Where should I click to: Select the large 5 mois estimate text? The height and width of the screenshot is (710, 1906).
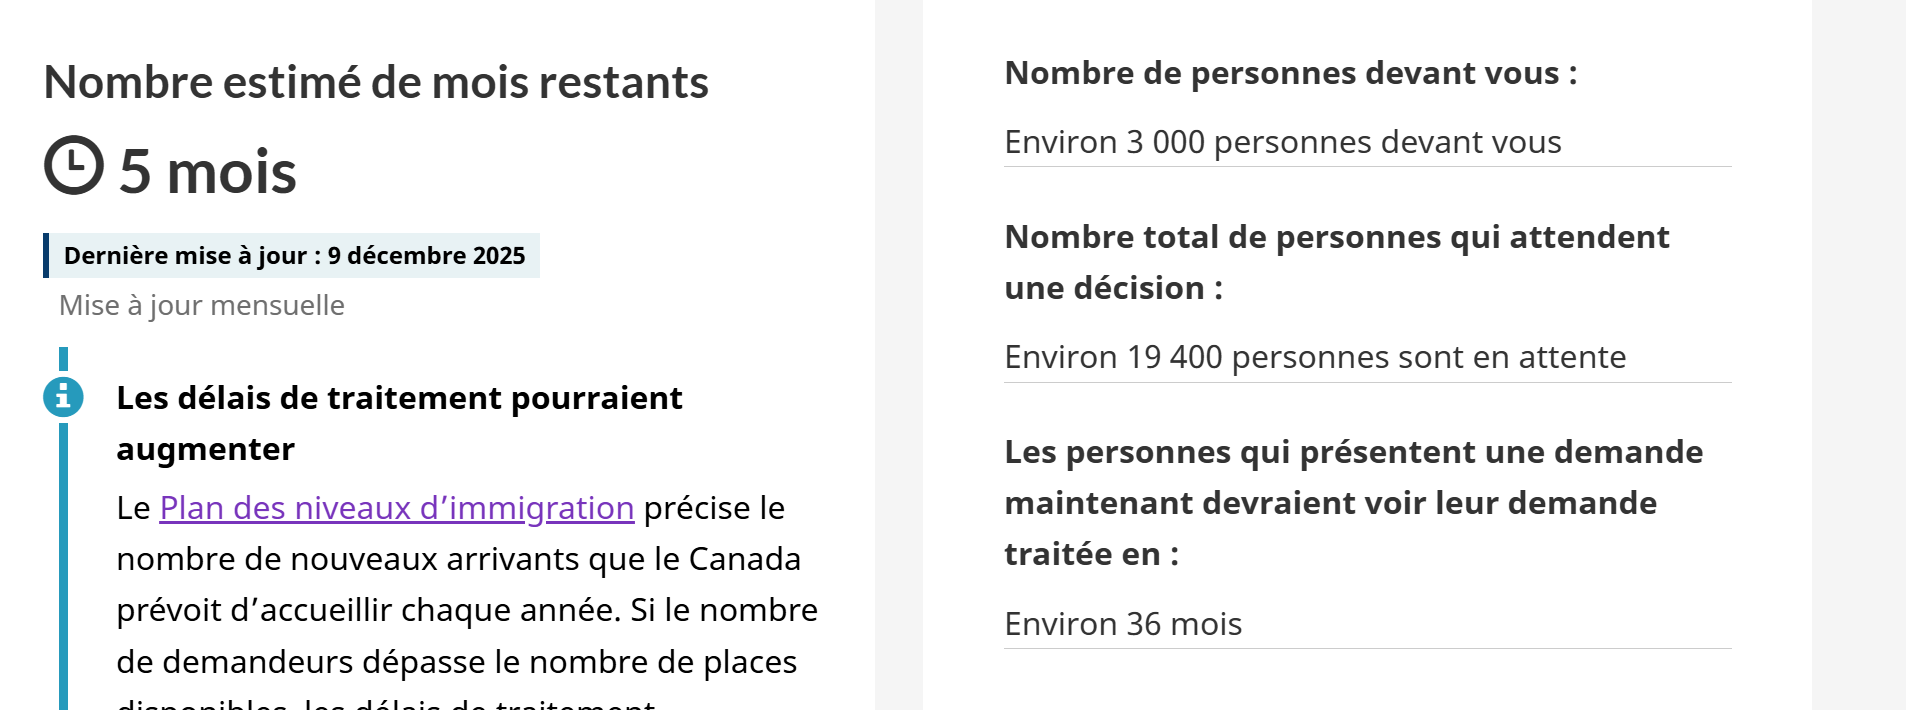pos(208,171)
